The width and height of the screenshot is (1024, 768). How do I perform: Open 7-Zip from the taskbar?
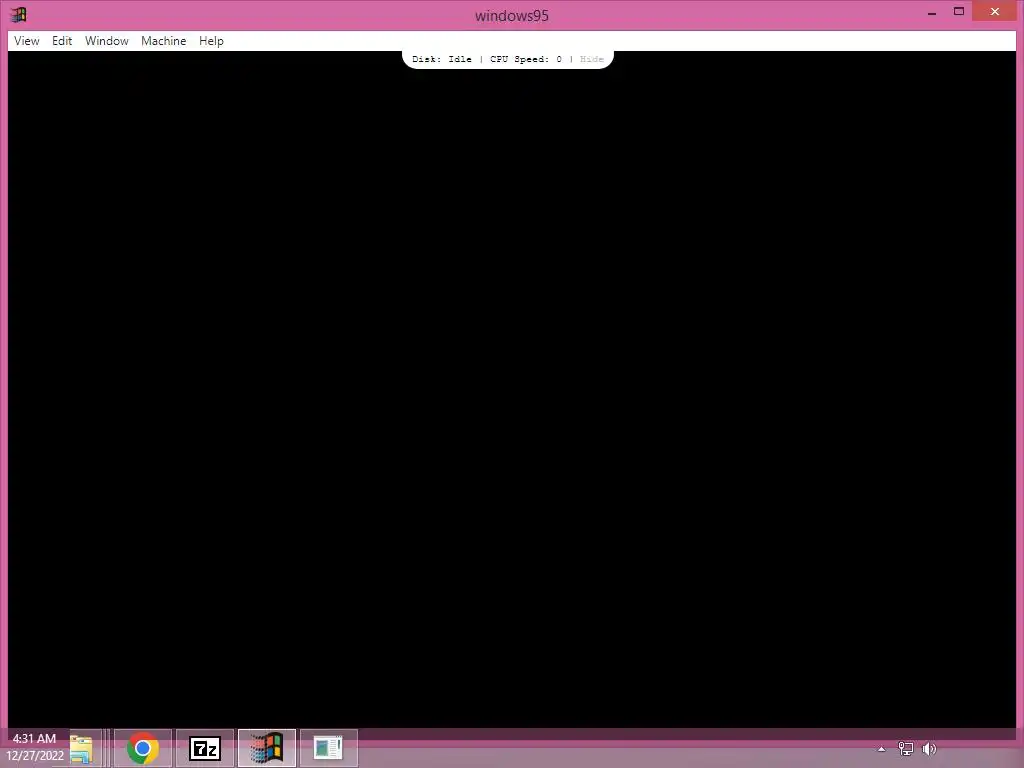(x=204, y=748)
